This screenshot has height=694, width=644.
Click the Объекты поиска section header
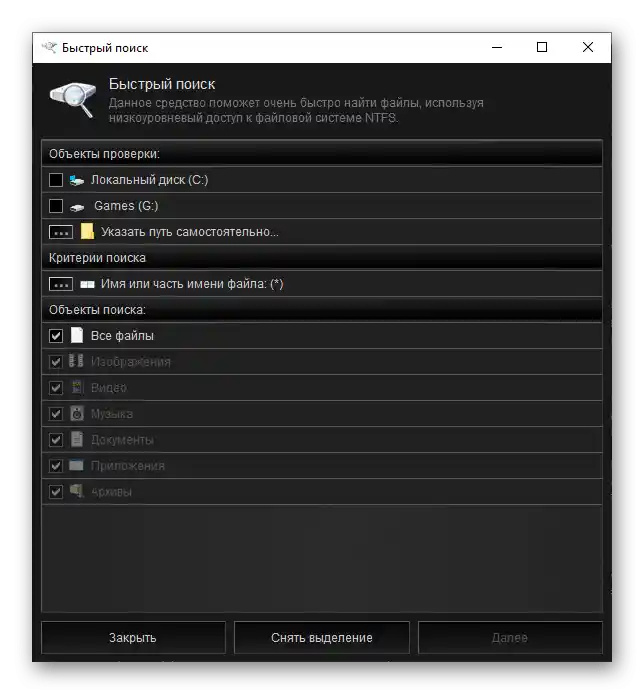click(x=322, y=309)
